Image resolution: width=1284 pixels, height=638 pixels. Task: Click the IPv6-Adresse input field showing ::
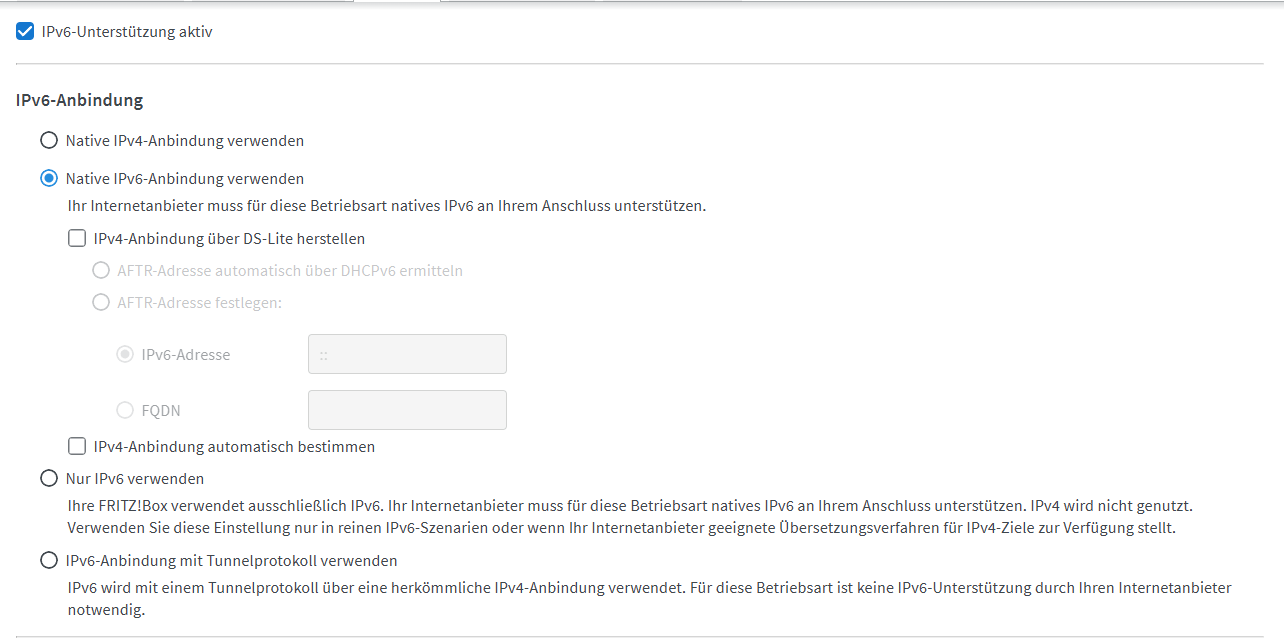click(408, 354)
